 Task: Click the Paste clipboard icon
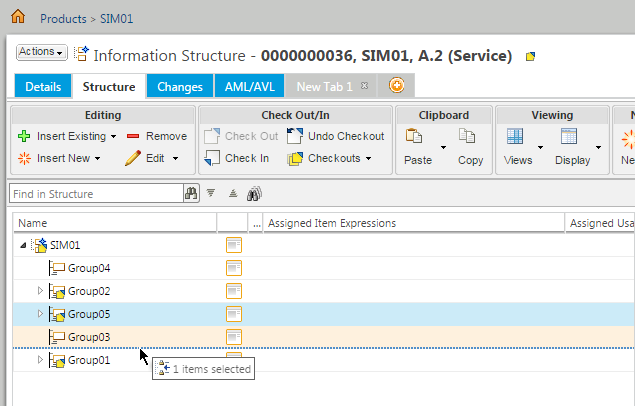[x=415, y=139]
